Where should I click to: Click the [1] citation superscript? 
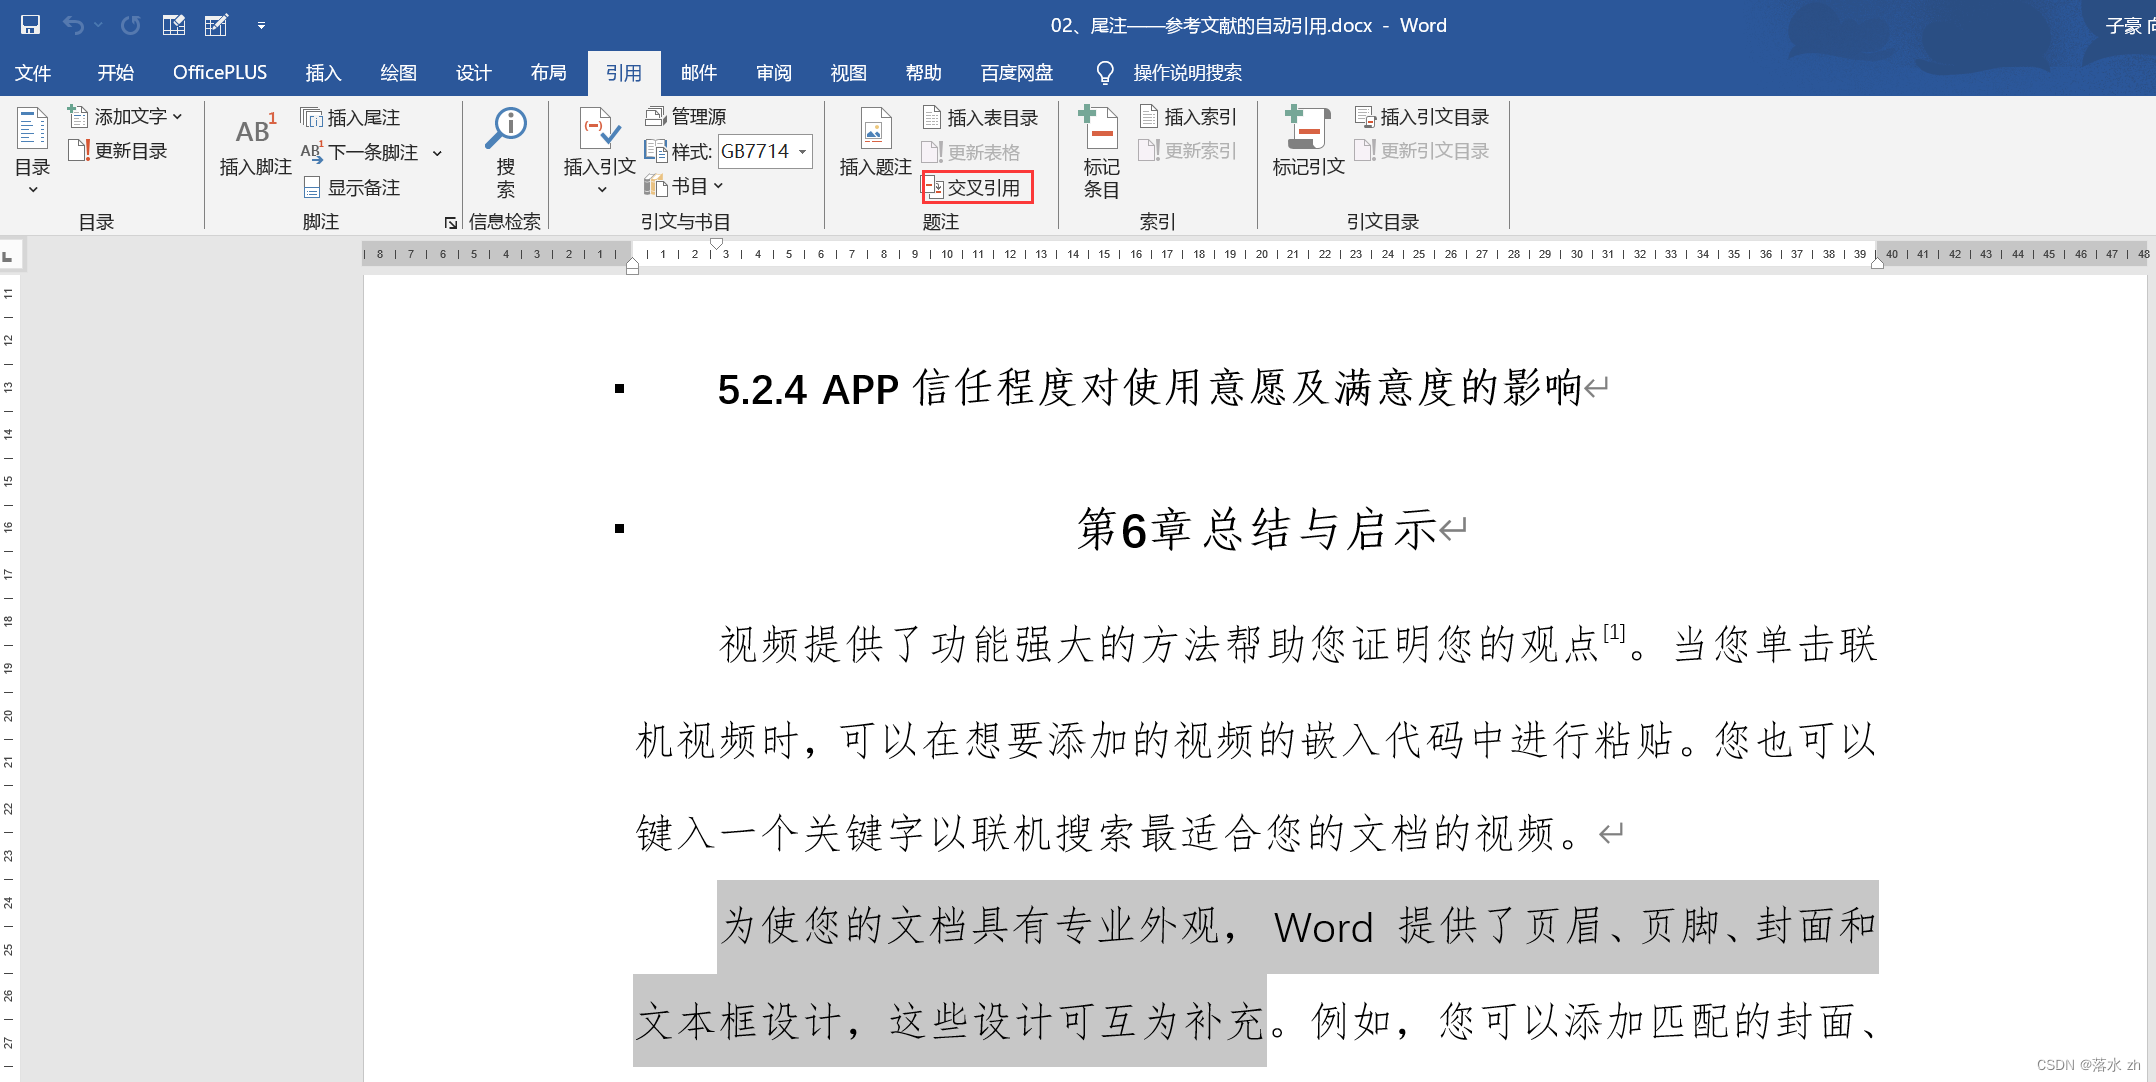pyautogui.click(x=1613, y=632)
